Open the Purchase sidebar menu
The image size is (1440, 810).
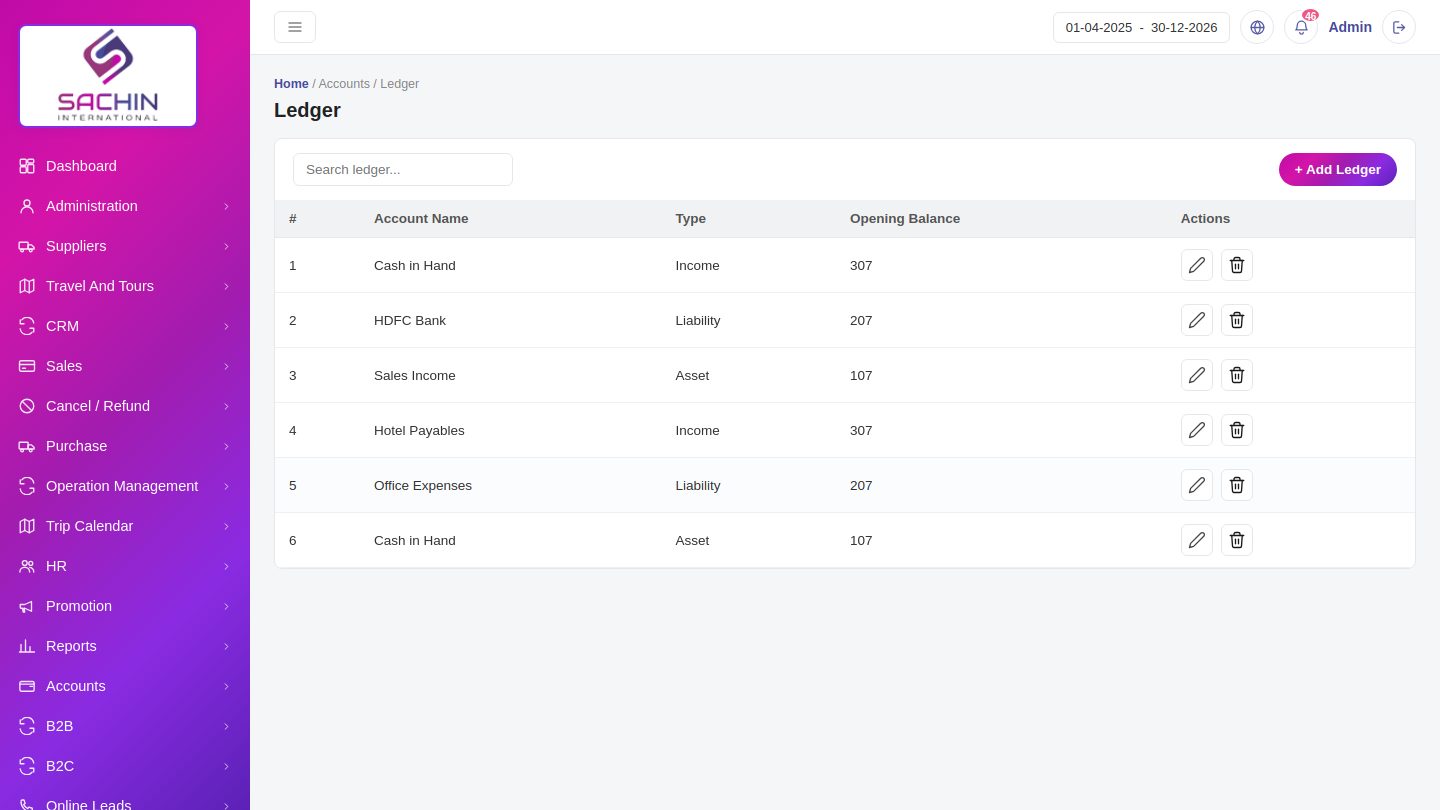point(125,446)
